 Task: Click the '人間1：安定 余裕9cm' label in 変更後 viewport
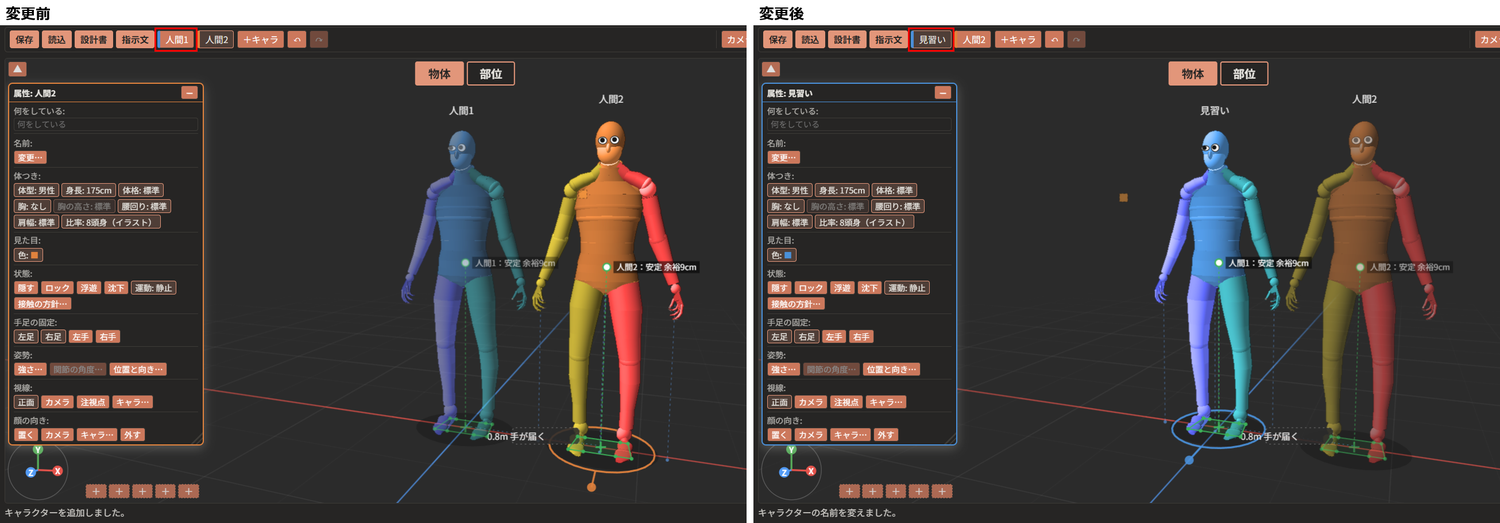point(1268,263)
